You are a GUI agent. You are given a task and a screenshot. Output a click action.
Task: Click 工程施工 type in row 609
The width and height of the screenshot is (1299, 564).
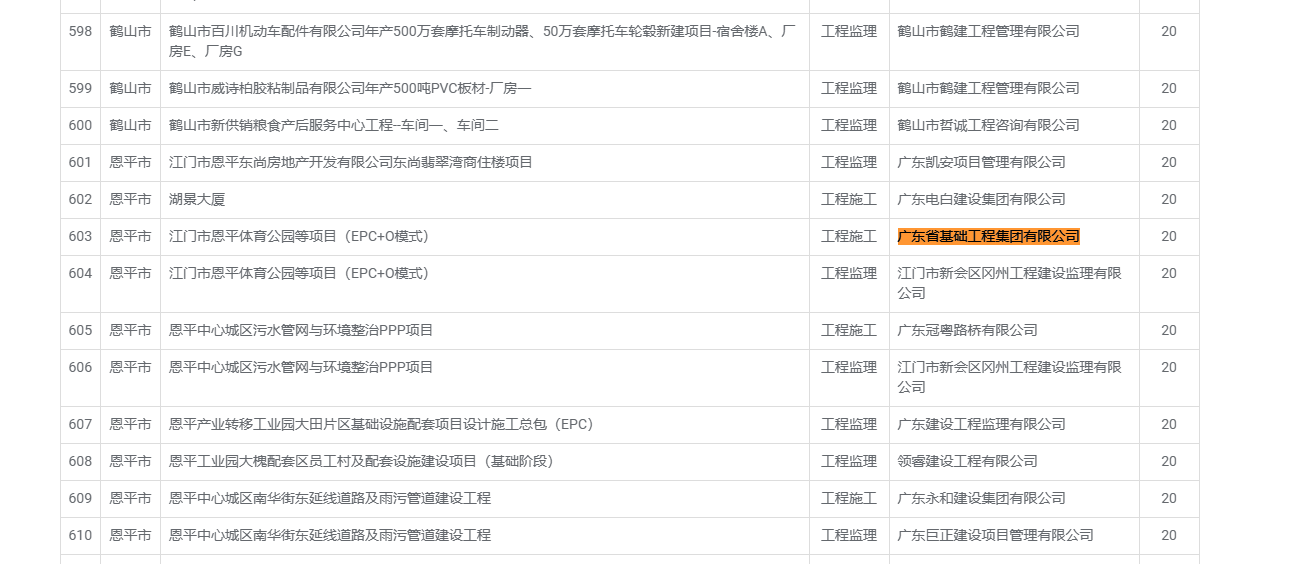pyautogui.click(x=849, y=499)
